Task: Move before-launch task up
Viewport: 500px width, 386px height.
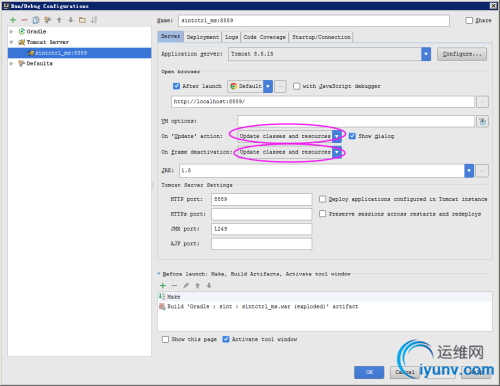Action: [x=198, y=285]
